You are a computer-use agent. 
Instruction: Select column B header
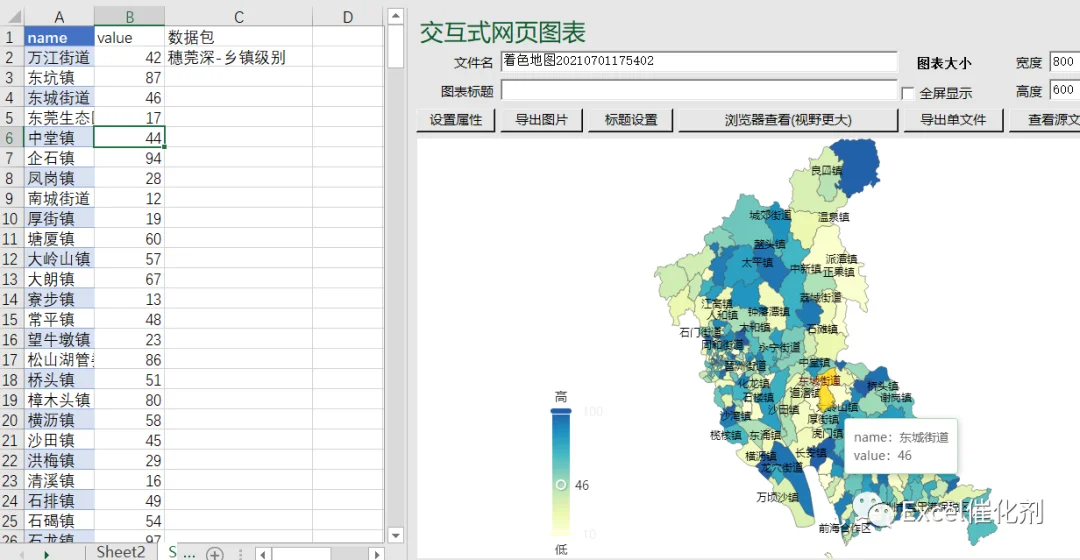coord(129,17)
